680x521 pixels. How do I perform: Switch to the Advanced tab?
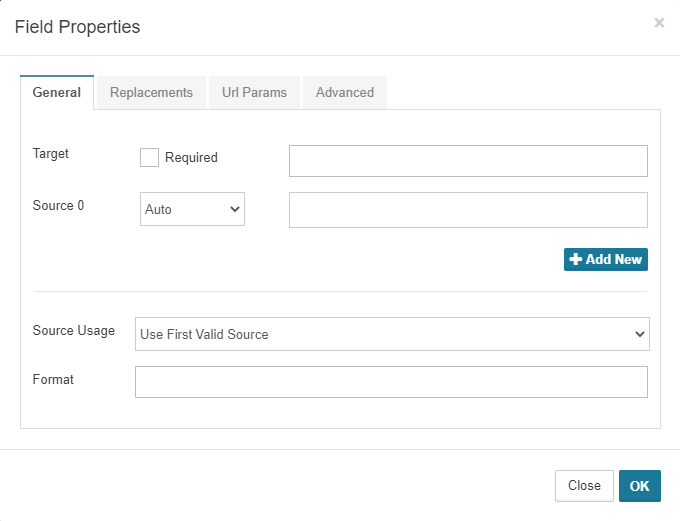pos(345,92)
